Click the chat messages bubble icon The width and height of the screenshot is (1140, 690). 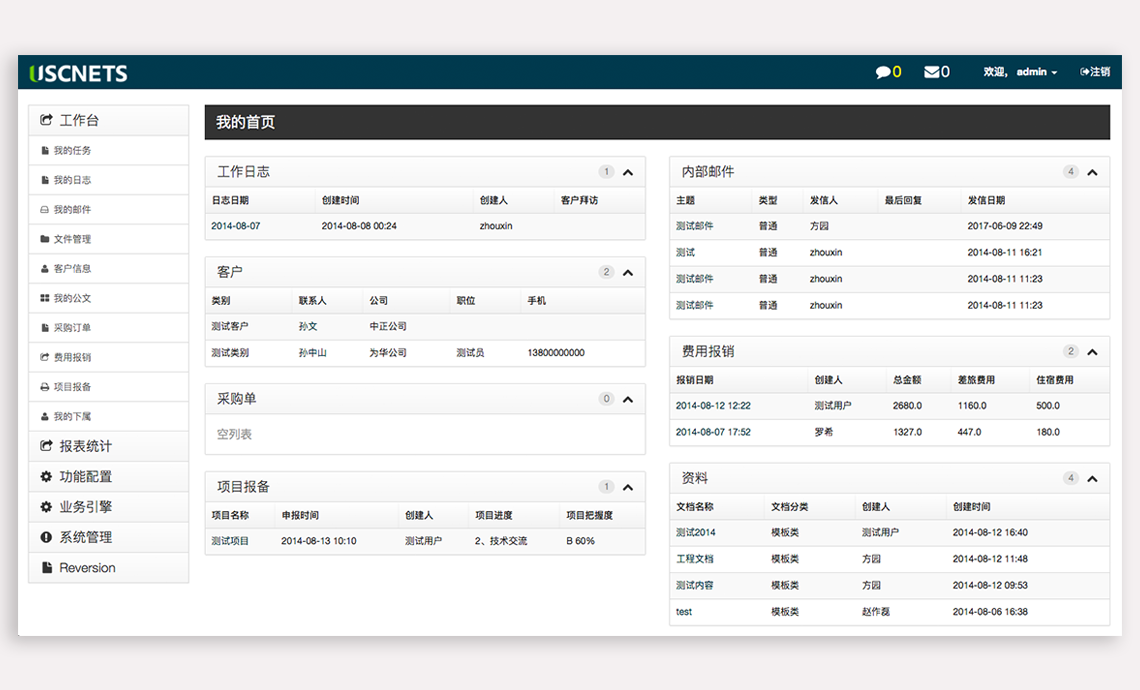coord(883,72)
